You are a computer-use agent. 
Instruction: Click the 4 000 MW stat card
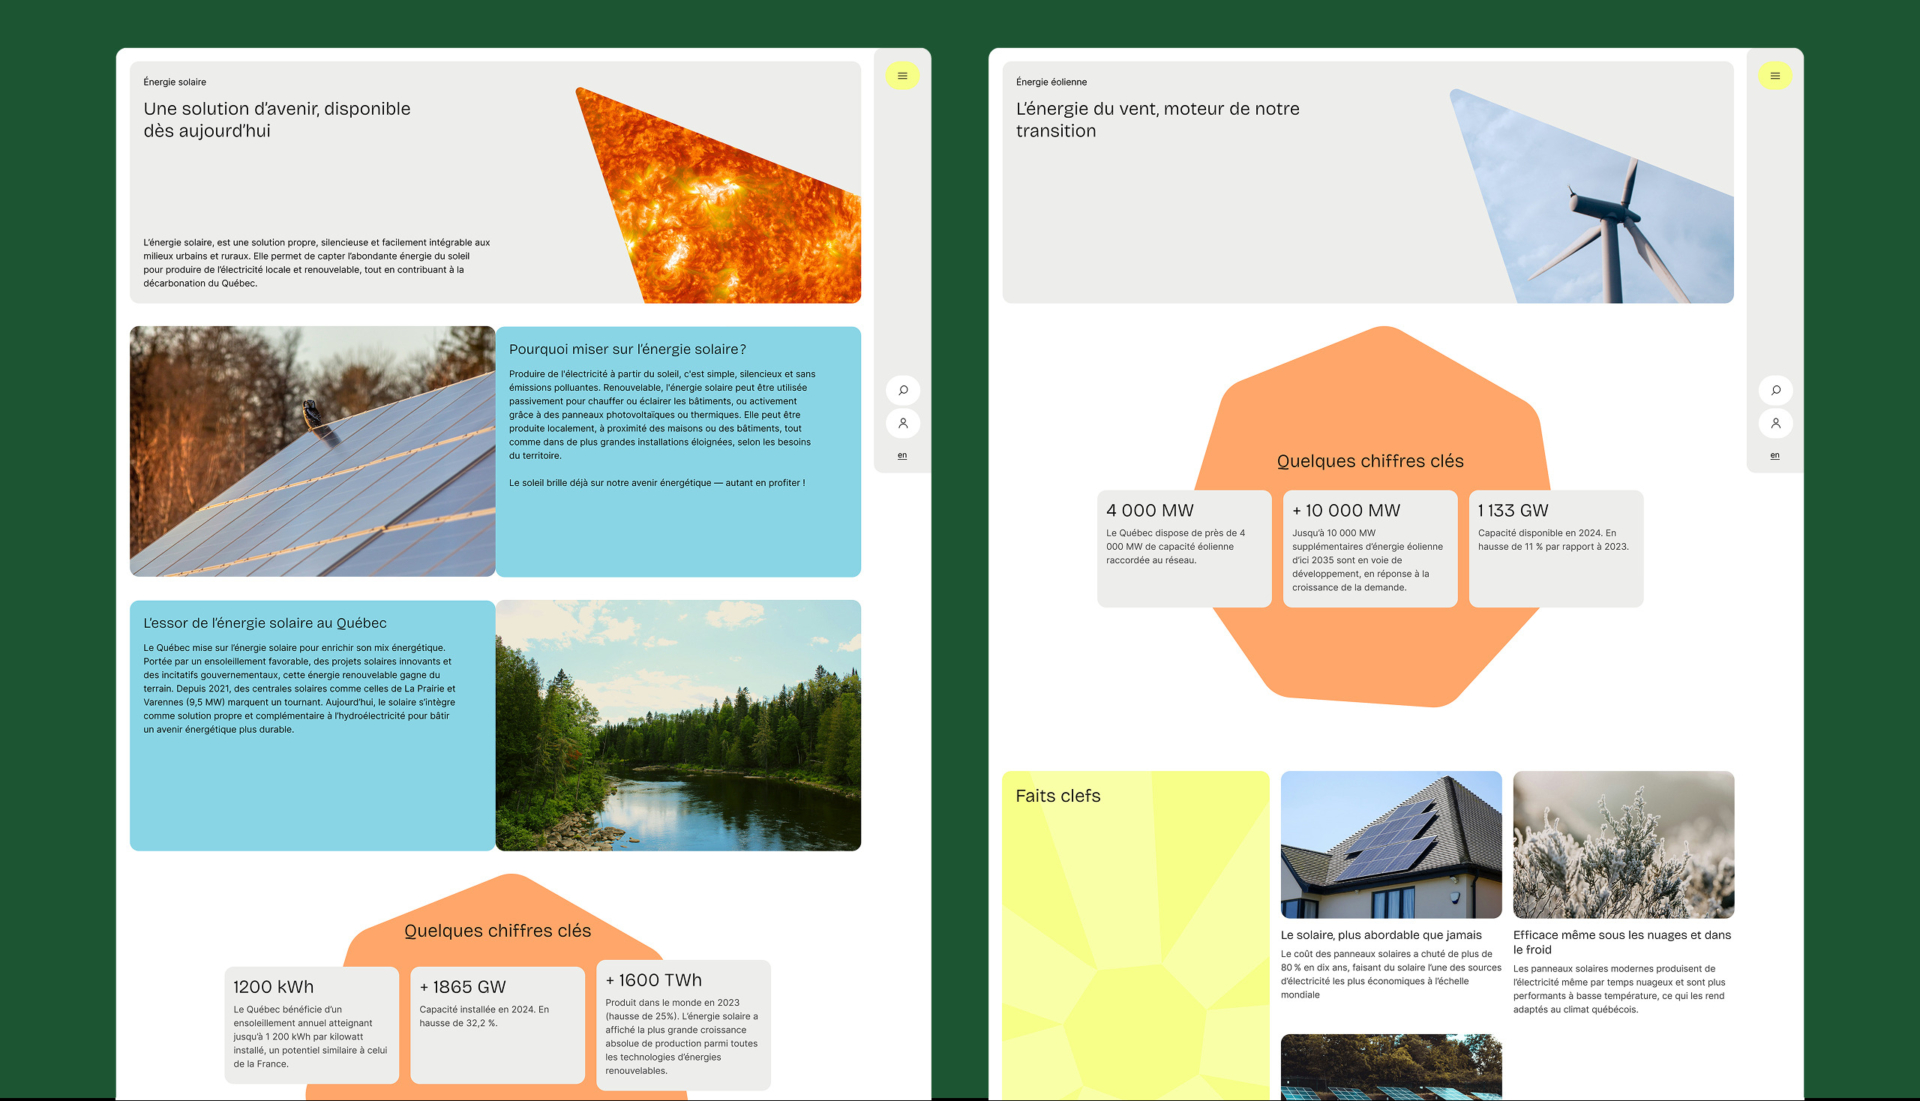click(1184, 548)
